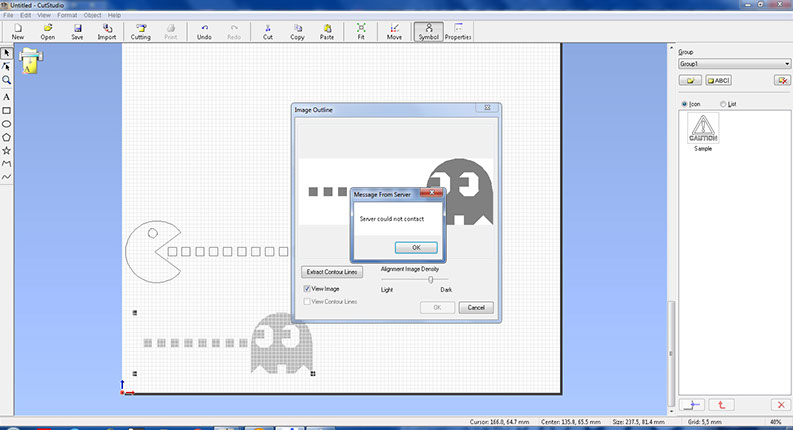Fit the view with Fit icon

tap(361, 31)
